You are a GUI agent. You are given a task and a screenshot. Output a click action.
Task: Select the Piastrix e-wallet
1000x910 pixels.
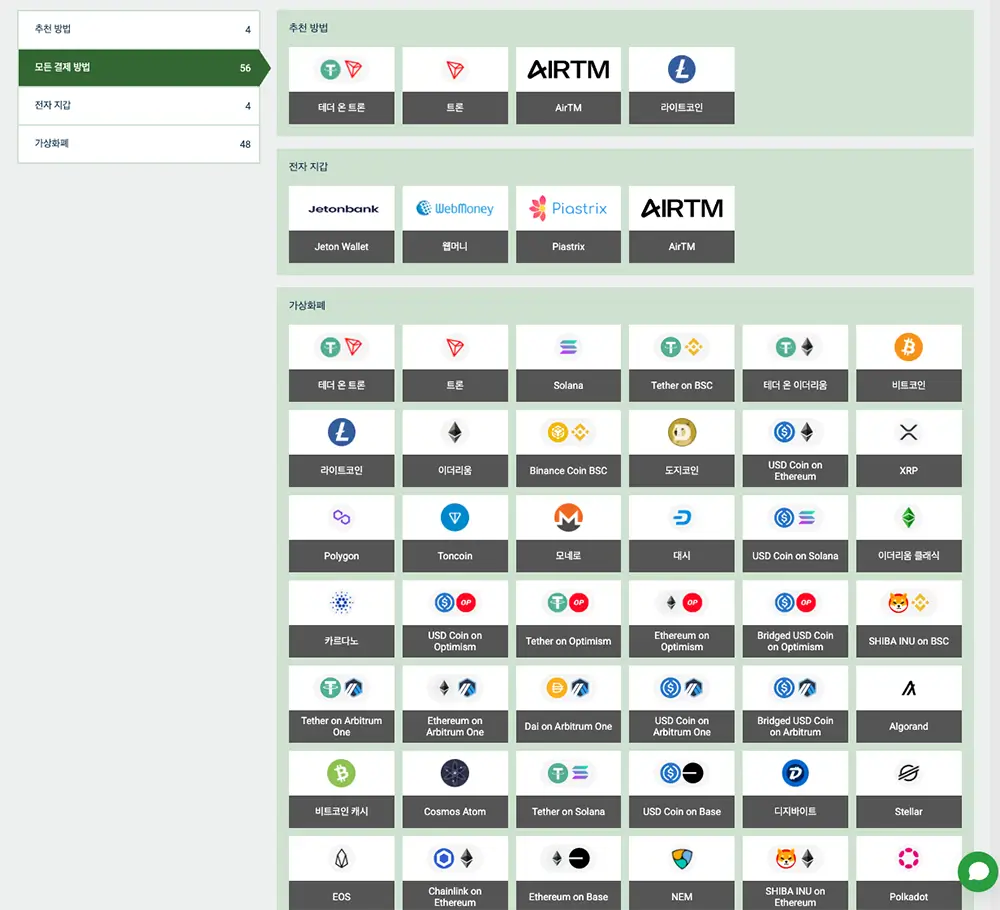coord(568,224)
